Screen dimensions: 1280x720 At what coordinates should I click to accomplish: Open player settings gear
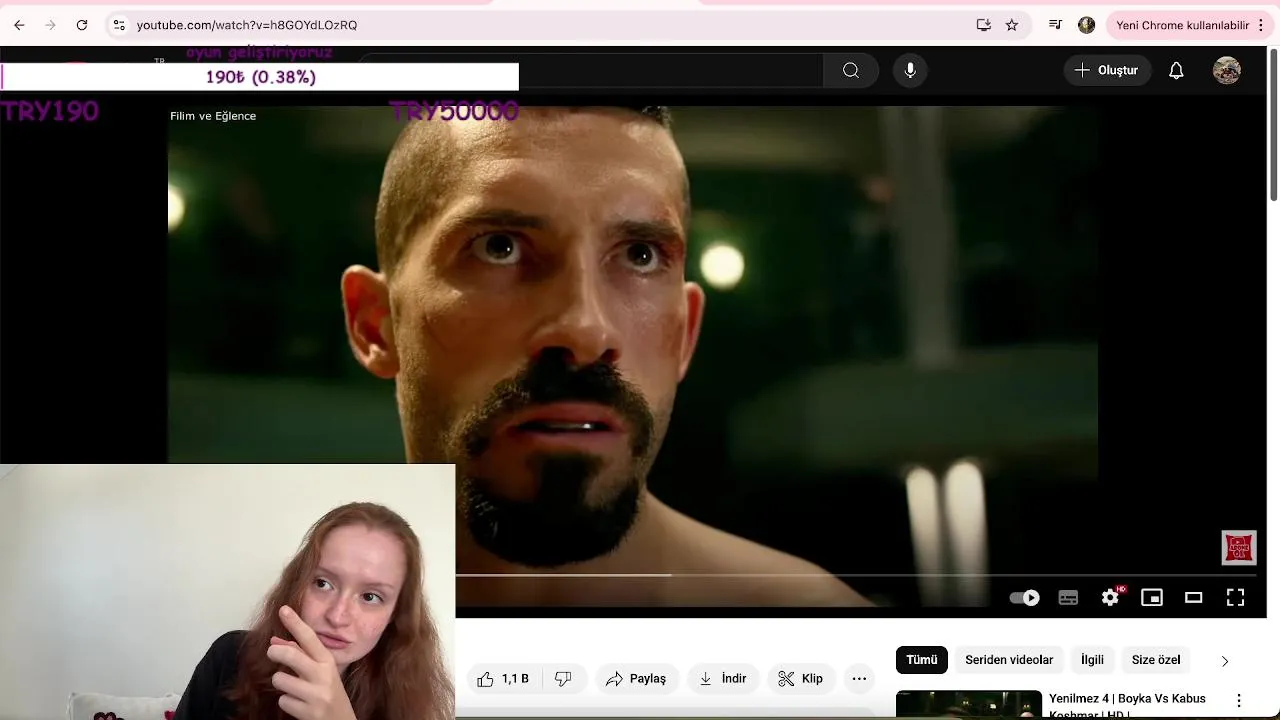(x=1110, y=598)
